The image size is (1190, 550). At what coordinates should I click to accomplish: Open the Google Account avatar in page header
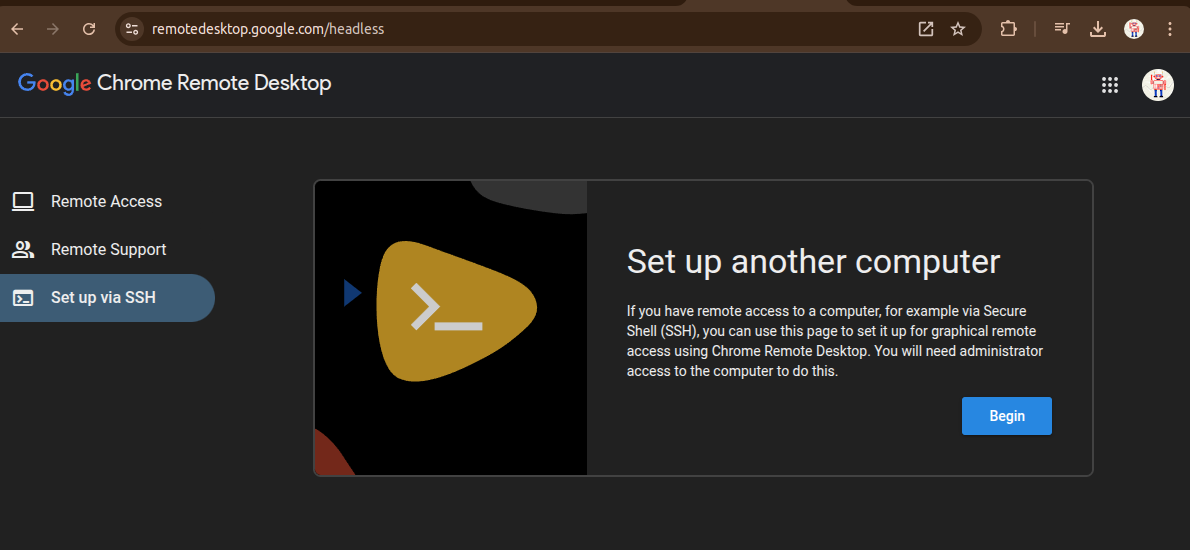(1157, 85)
